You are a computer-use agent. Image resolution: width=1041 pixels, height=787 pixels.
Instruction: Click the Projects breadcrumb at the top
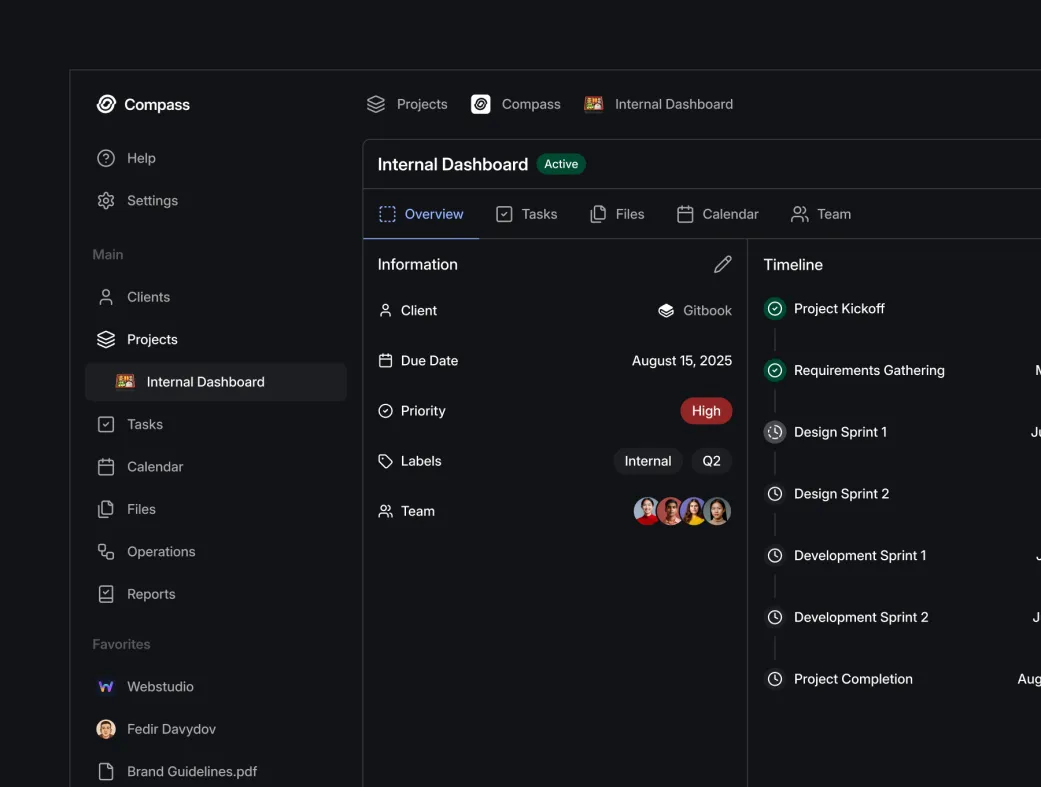click(407, 104)
